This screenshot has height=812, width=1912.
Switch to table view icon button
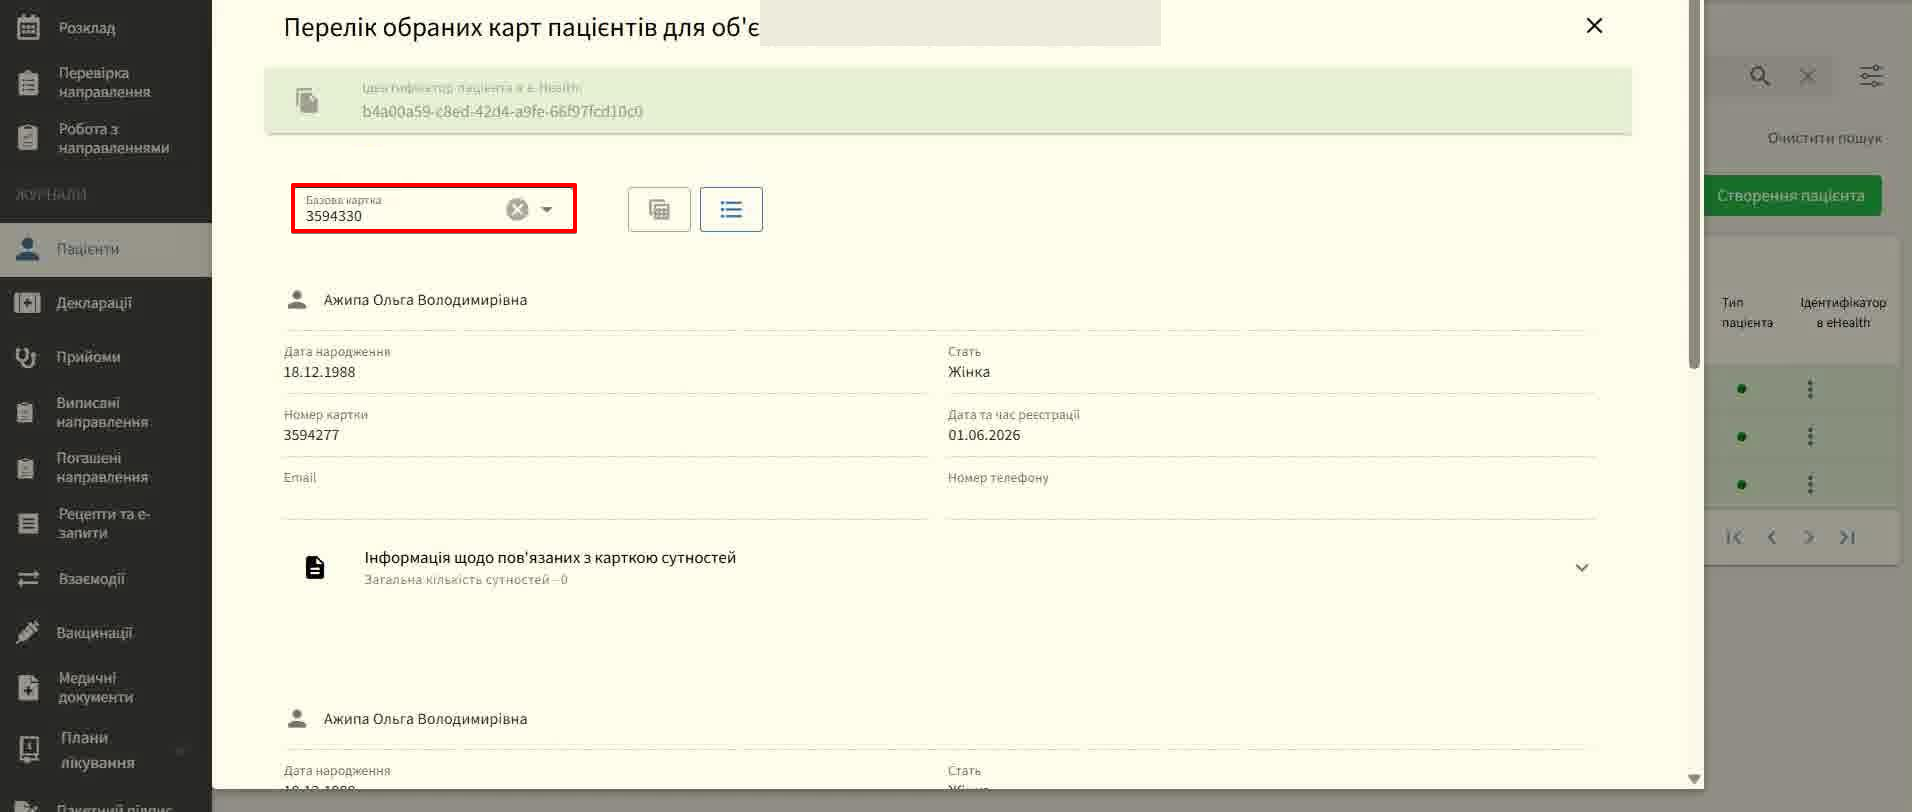(659, 209)
